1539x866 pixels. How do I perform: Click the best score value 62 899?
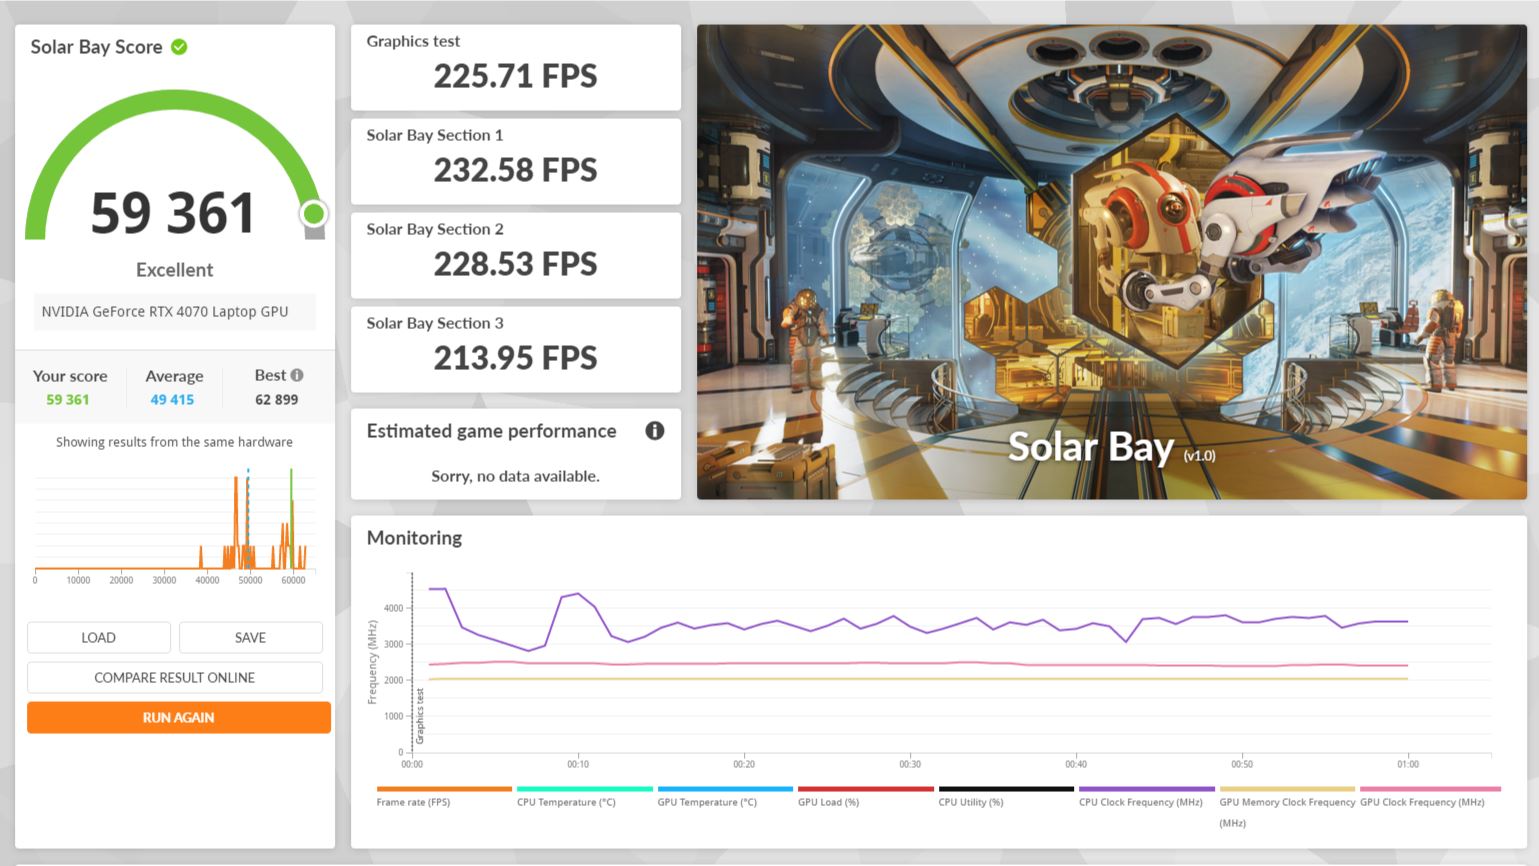277,399
